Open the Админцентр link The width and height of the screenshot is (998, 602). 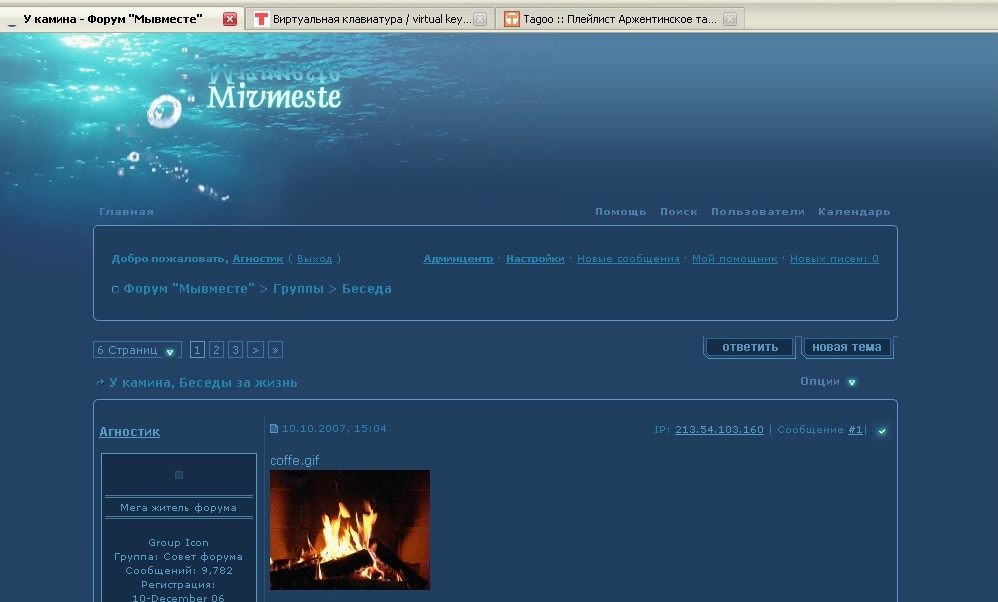pyautogui.click(x=457, y=259)
